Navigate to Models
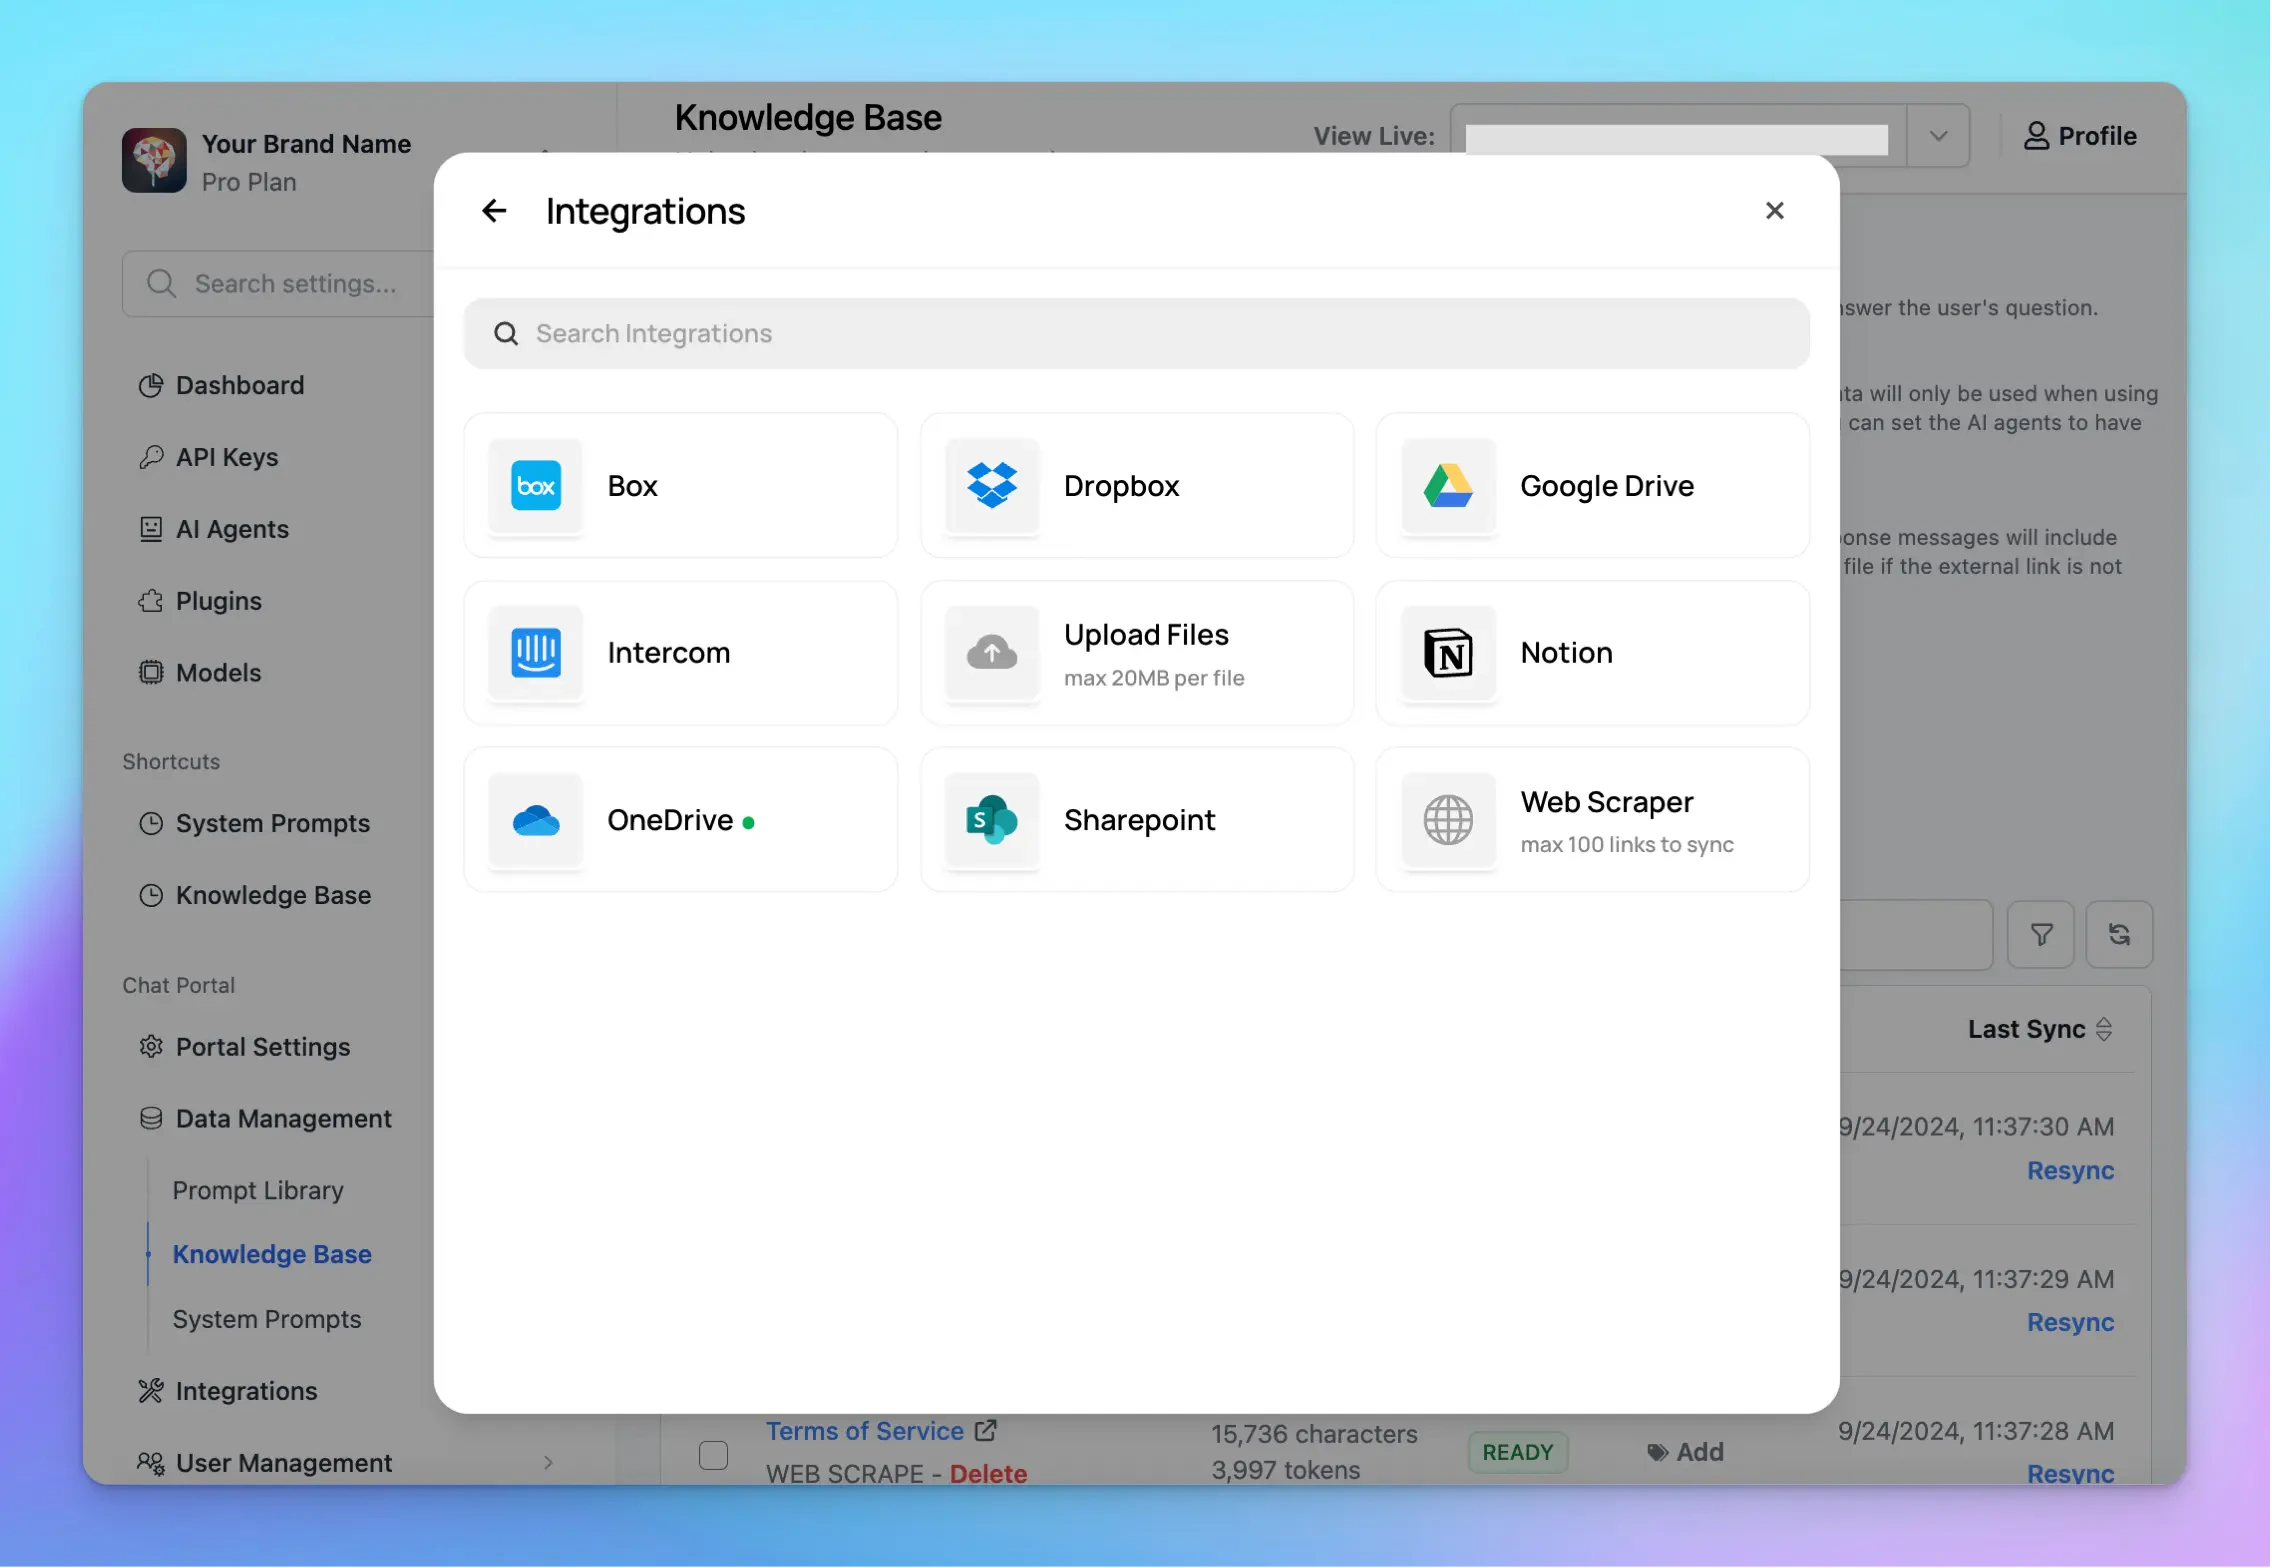2272x1568 pixels. 218,674
